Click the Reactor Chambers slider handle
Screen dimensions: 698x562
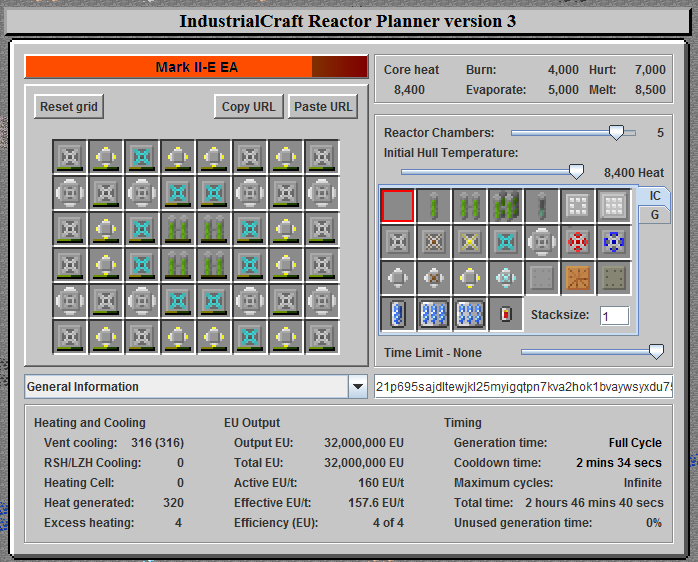[x=617, y=132]
